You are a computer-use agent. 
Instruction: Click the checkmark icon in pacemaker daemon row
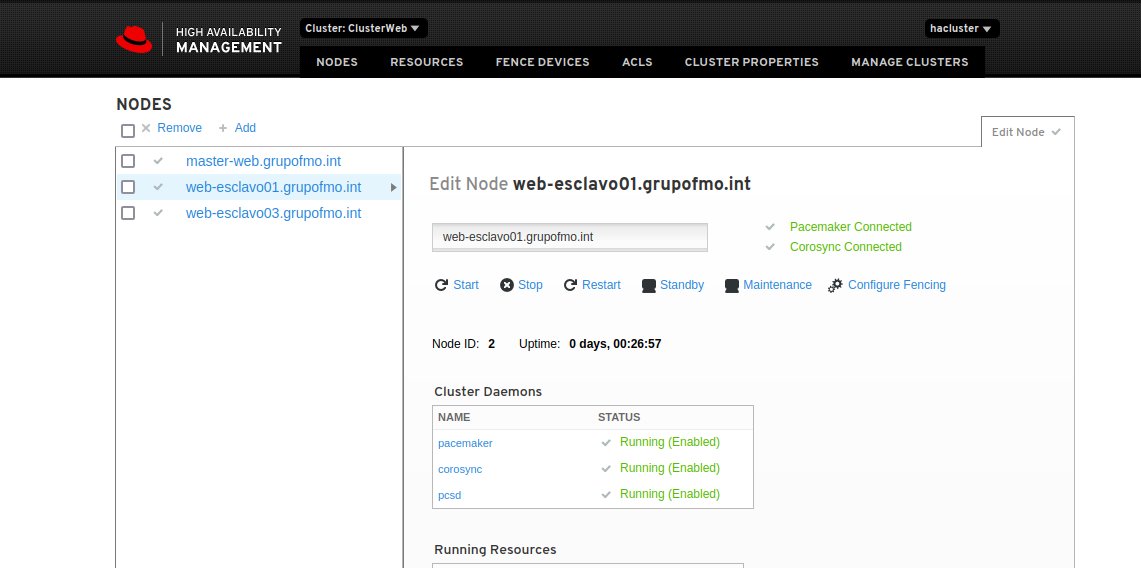coord(606,442)
